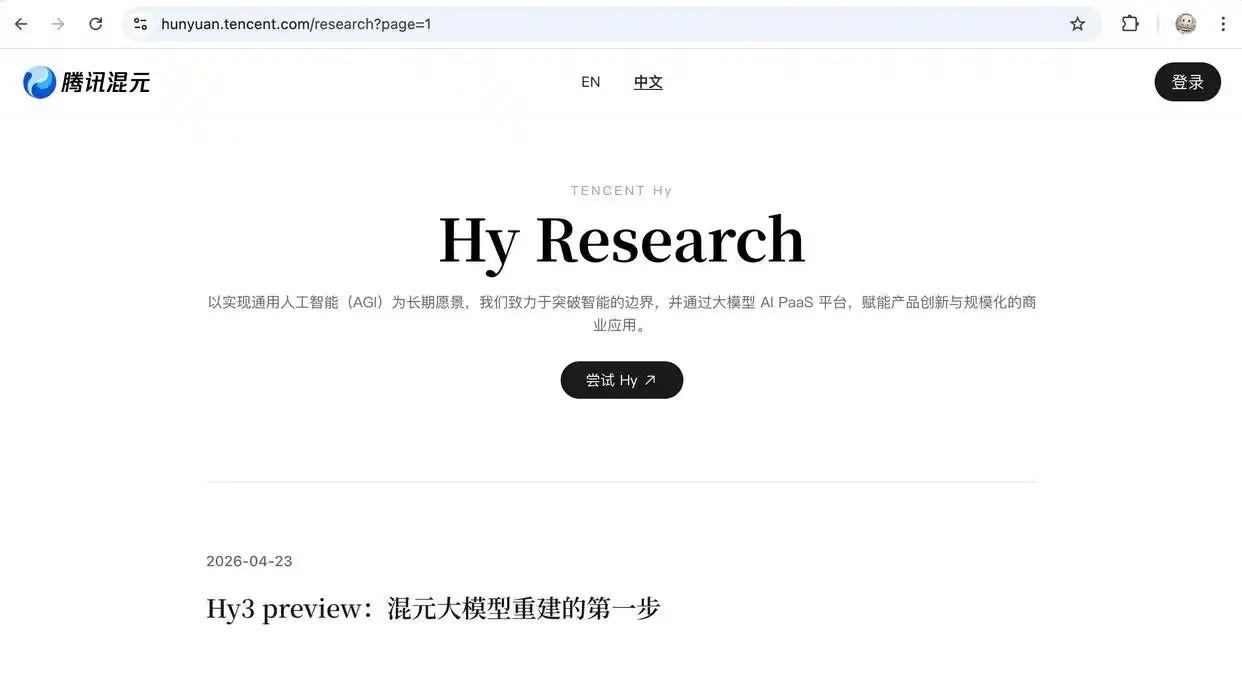Reload the page with the refresh icon
Screen dimensions: 1242x698
[x=96, y=24]
